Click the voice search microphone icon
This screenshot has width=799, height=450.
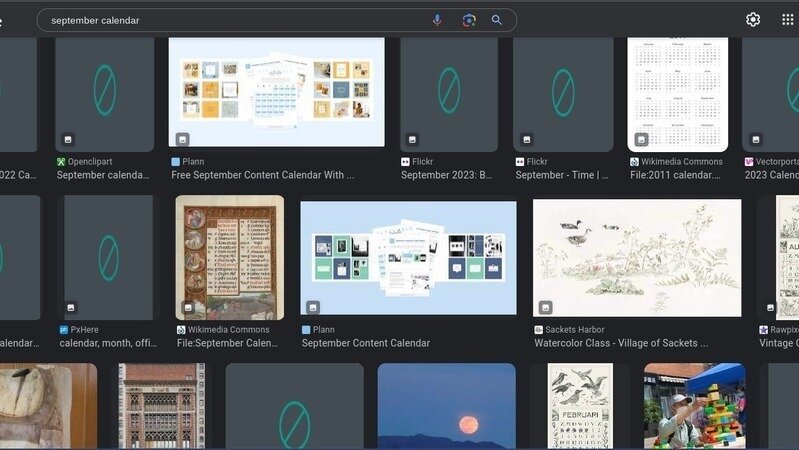coord(437,20)
